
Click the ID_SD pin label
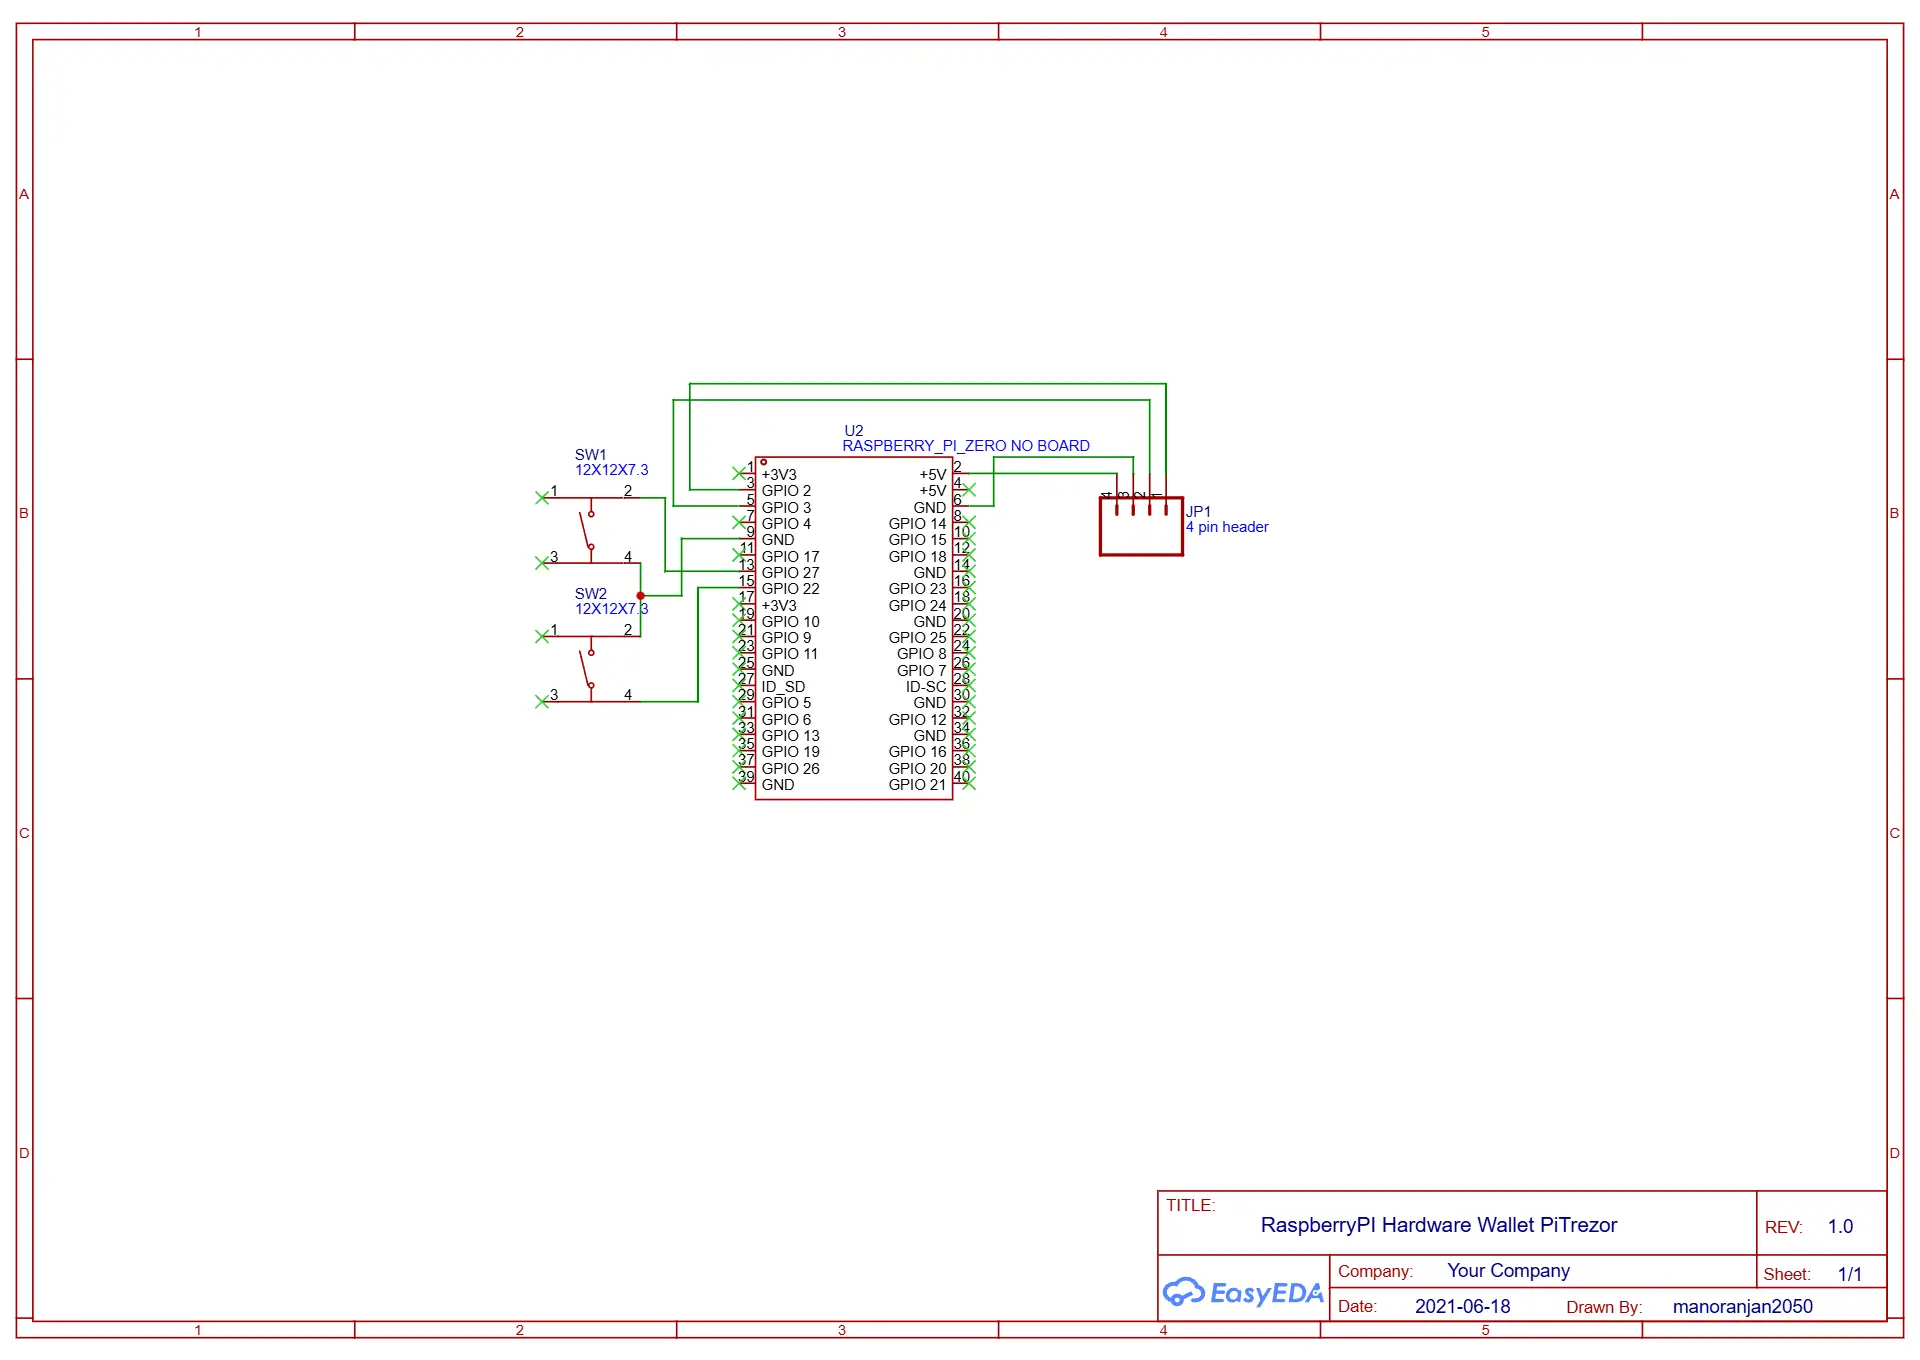783,687
